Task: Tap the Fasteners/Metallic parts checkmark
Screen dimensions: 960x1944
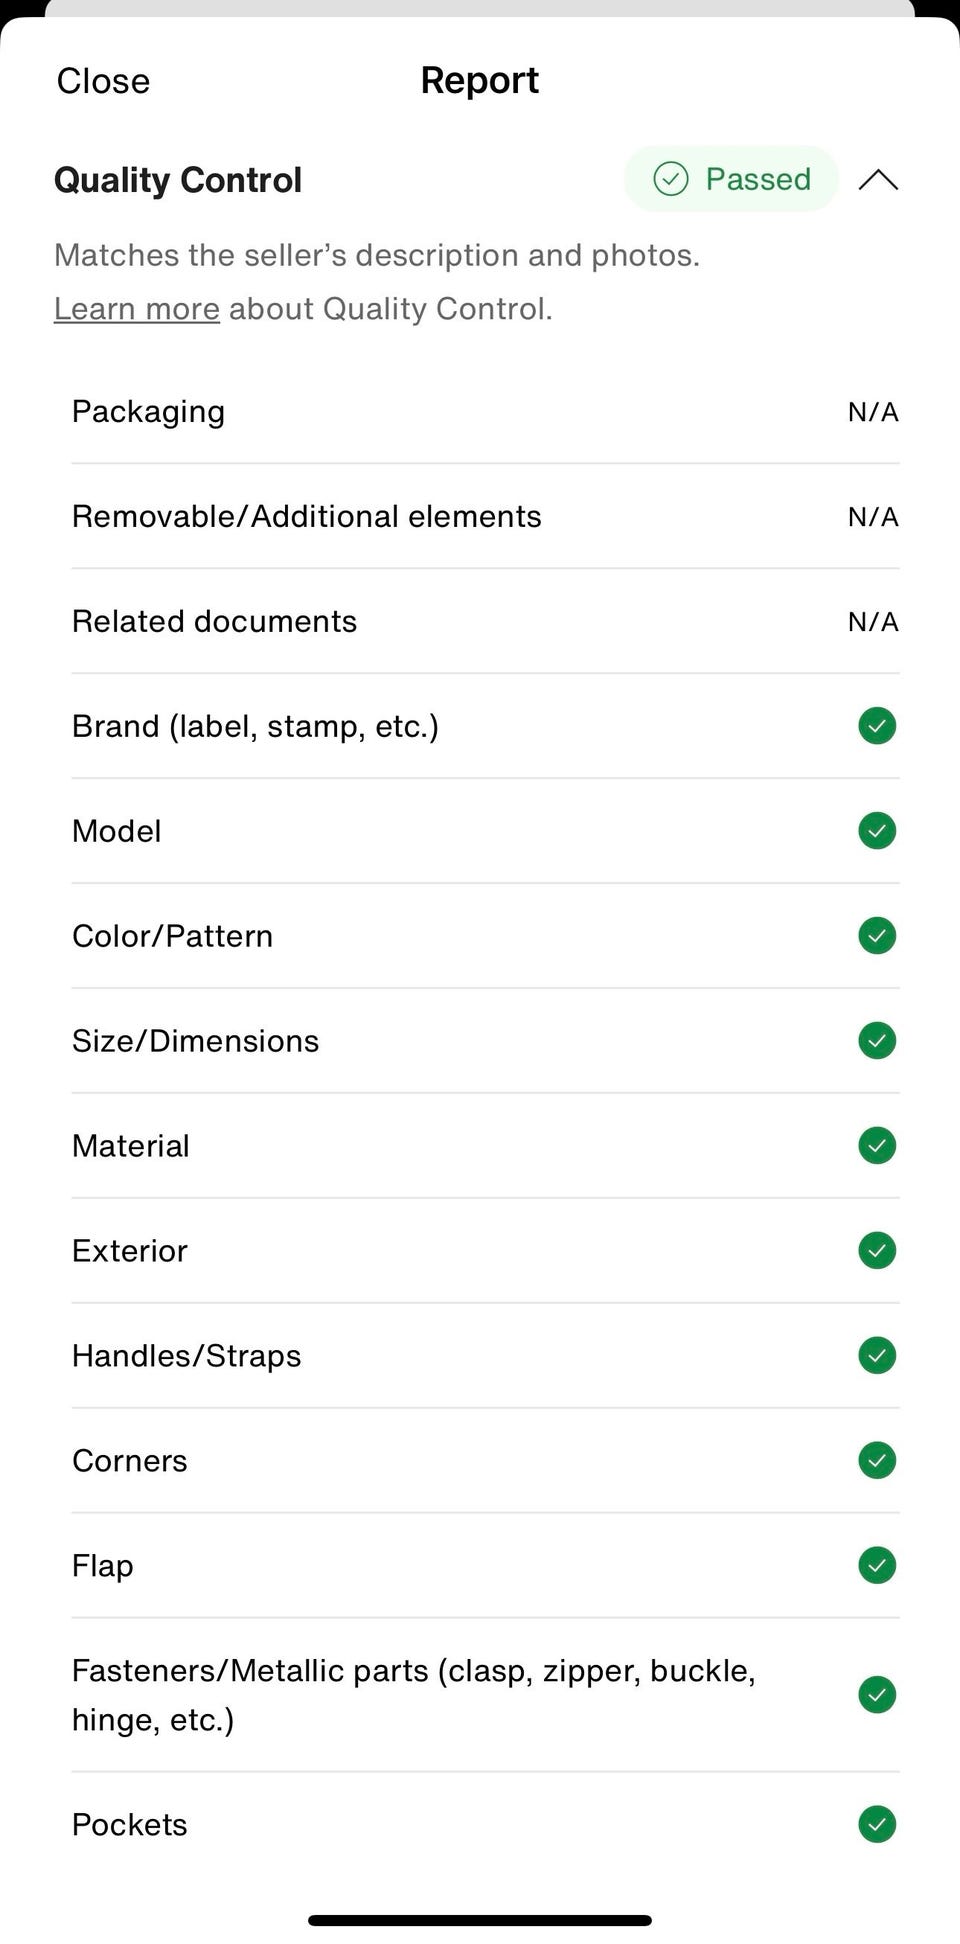Action: click(x=877, y=1695)
